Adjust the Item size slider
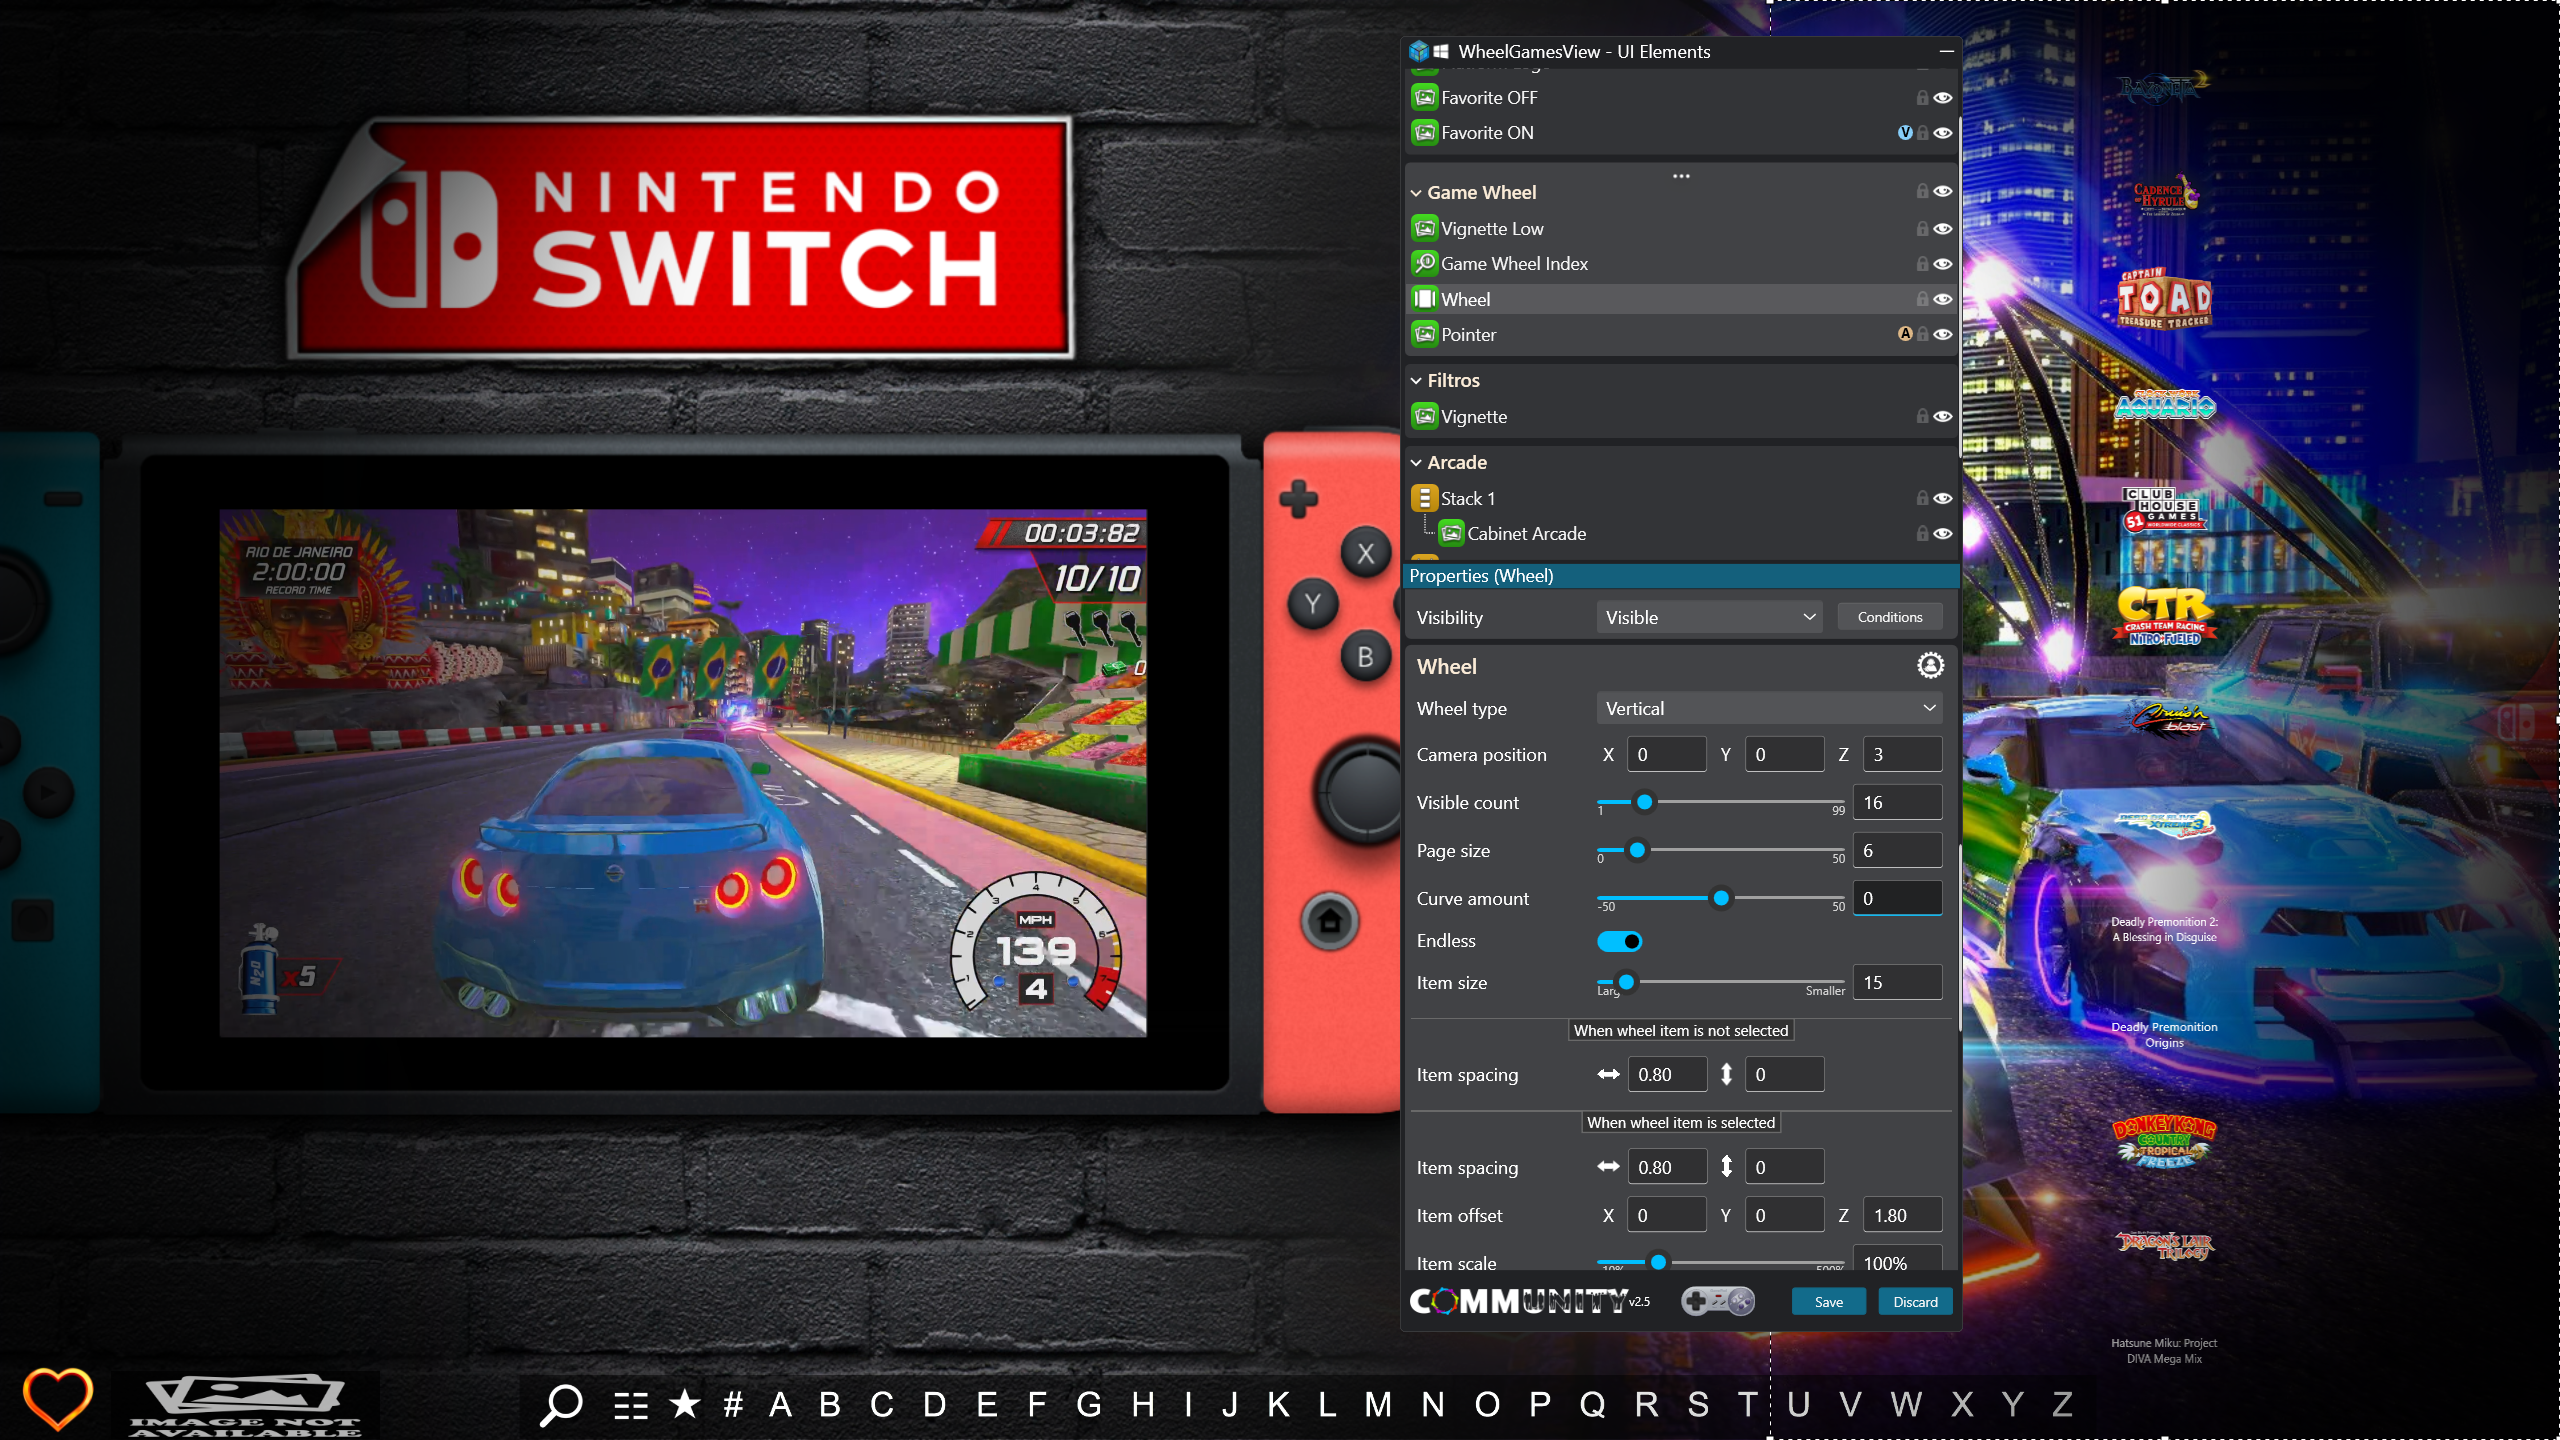2560x1440 pixels. pos(1627,982)
